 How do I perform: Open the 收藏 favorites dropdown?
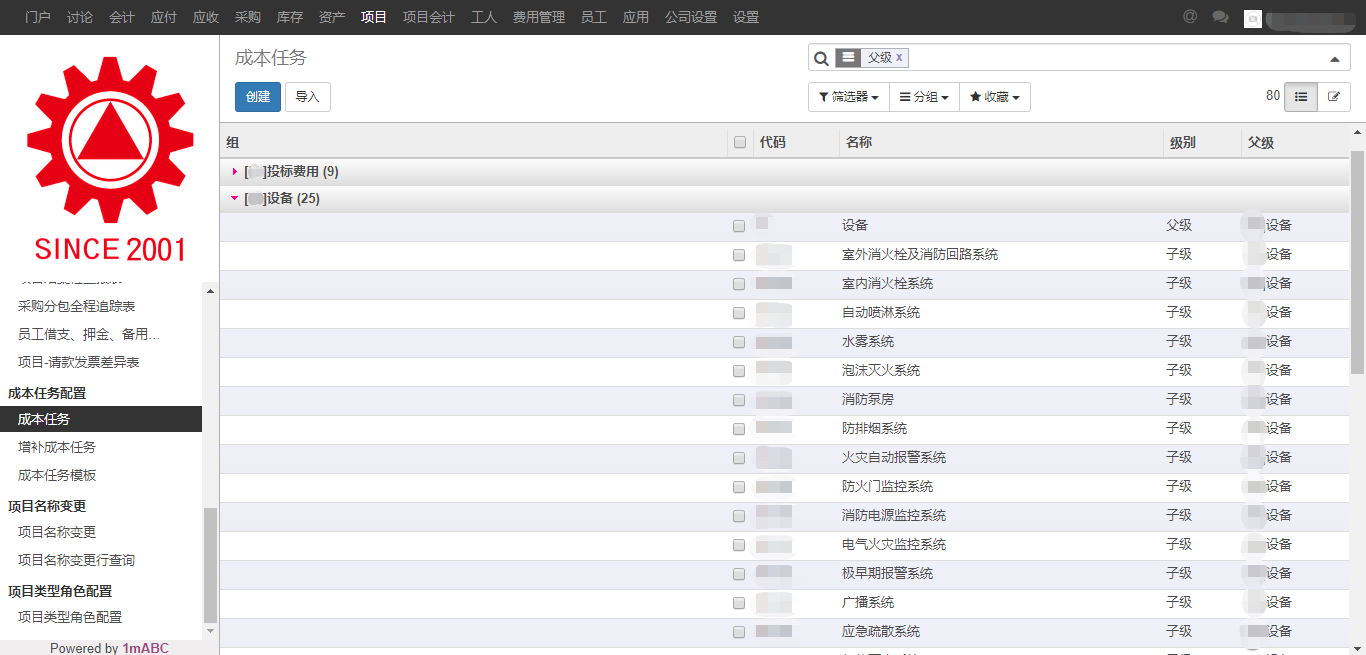[995, 97]
